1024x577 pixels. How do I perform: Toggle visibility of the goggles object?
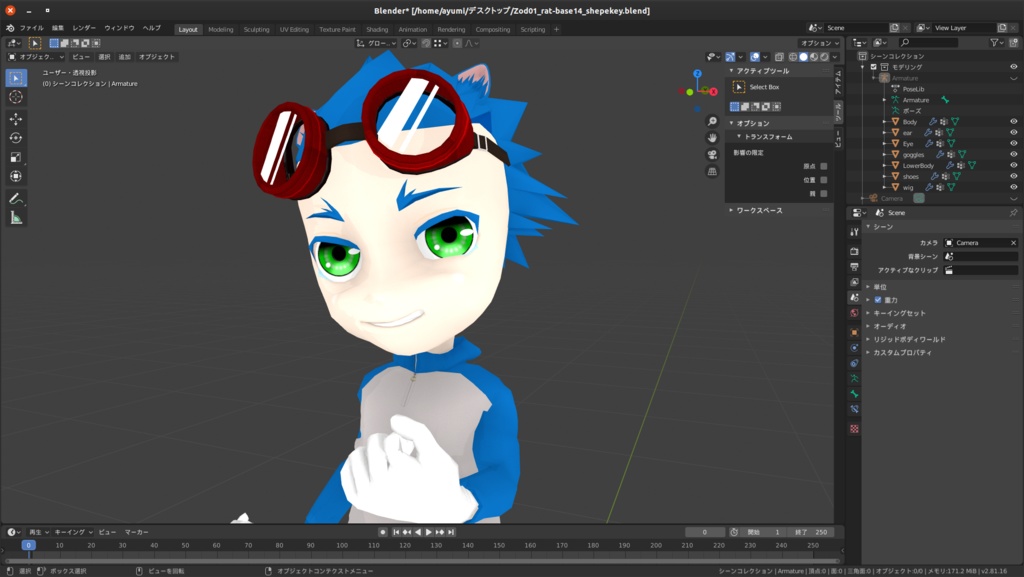1013,154
